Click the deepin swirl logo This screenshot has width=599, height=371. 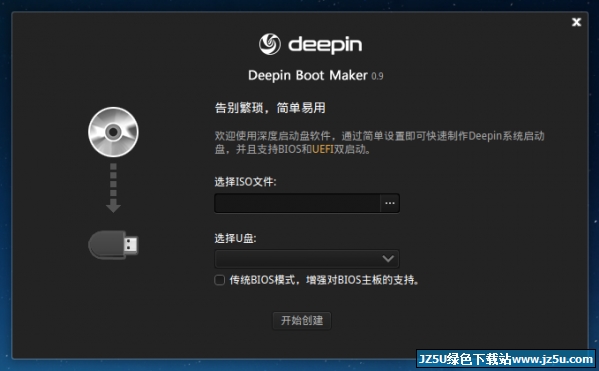(270, 44)
